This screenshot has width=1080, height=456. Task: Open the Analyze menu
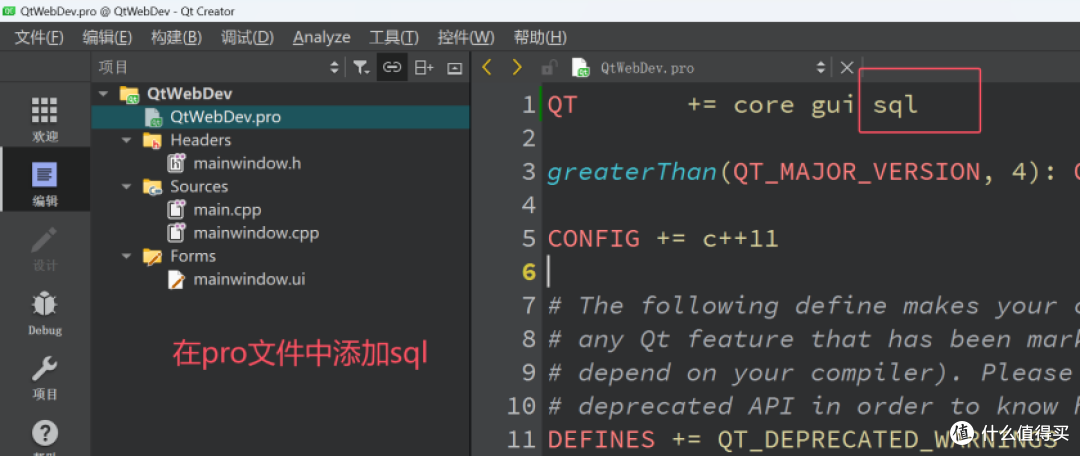click(x=321, y=37)
